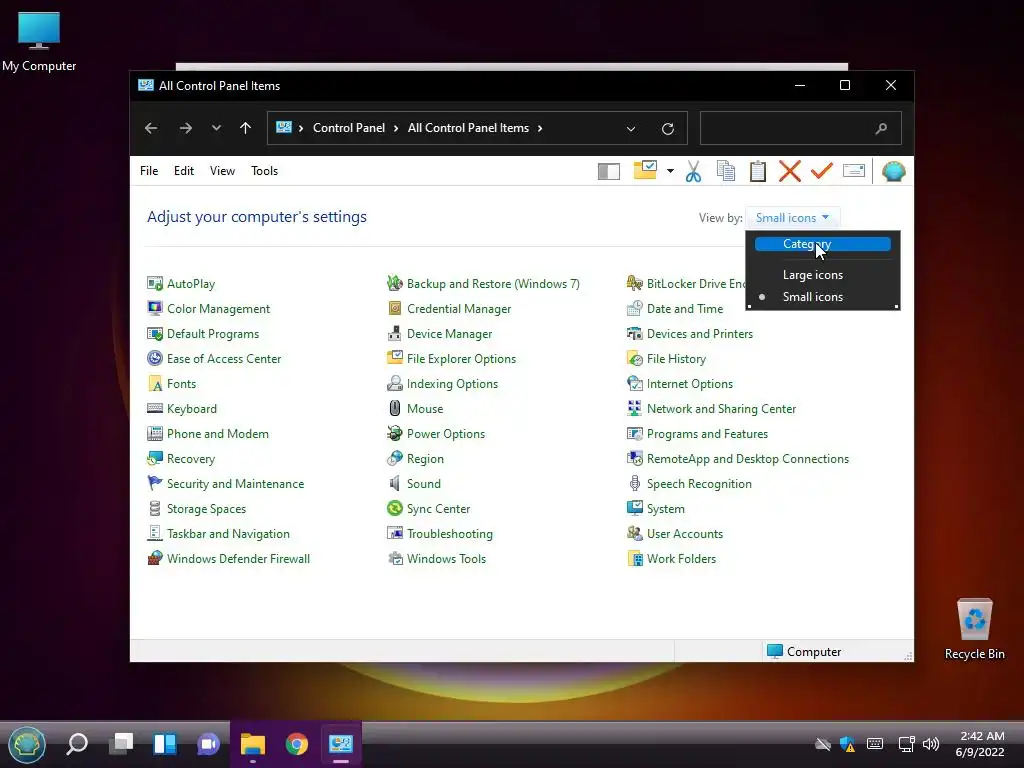Open the Sync Center green icon
Screen dimensions: 1024x768
click(394, 508)
